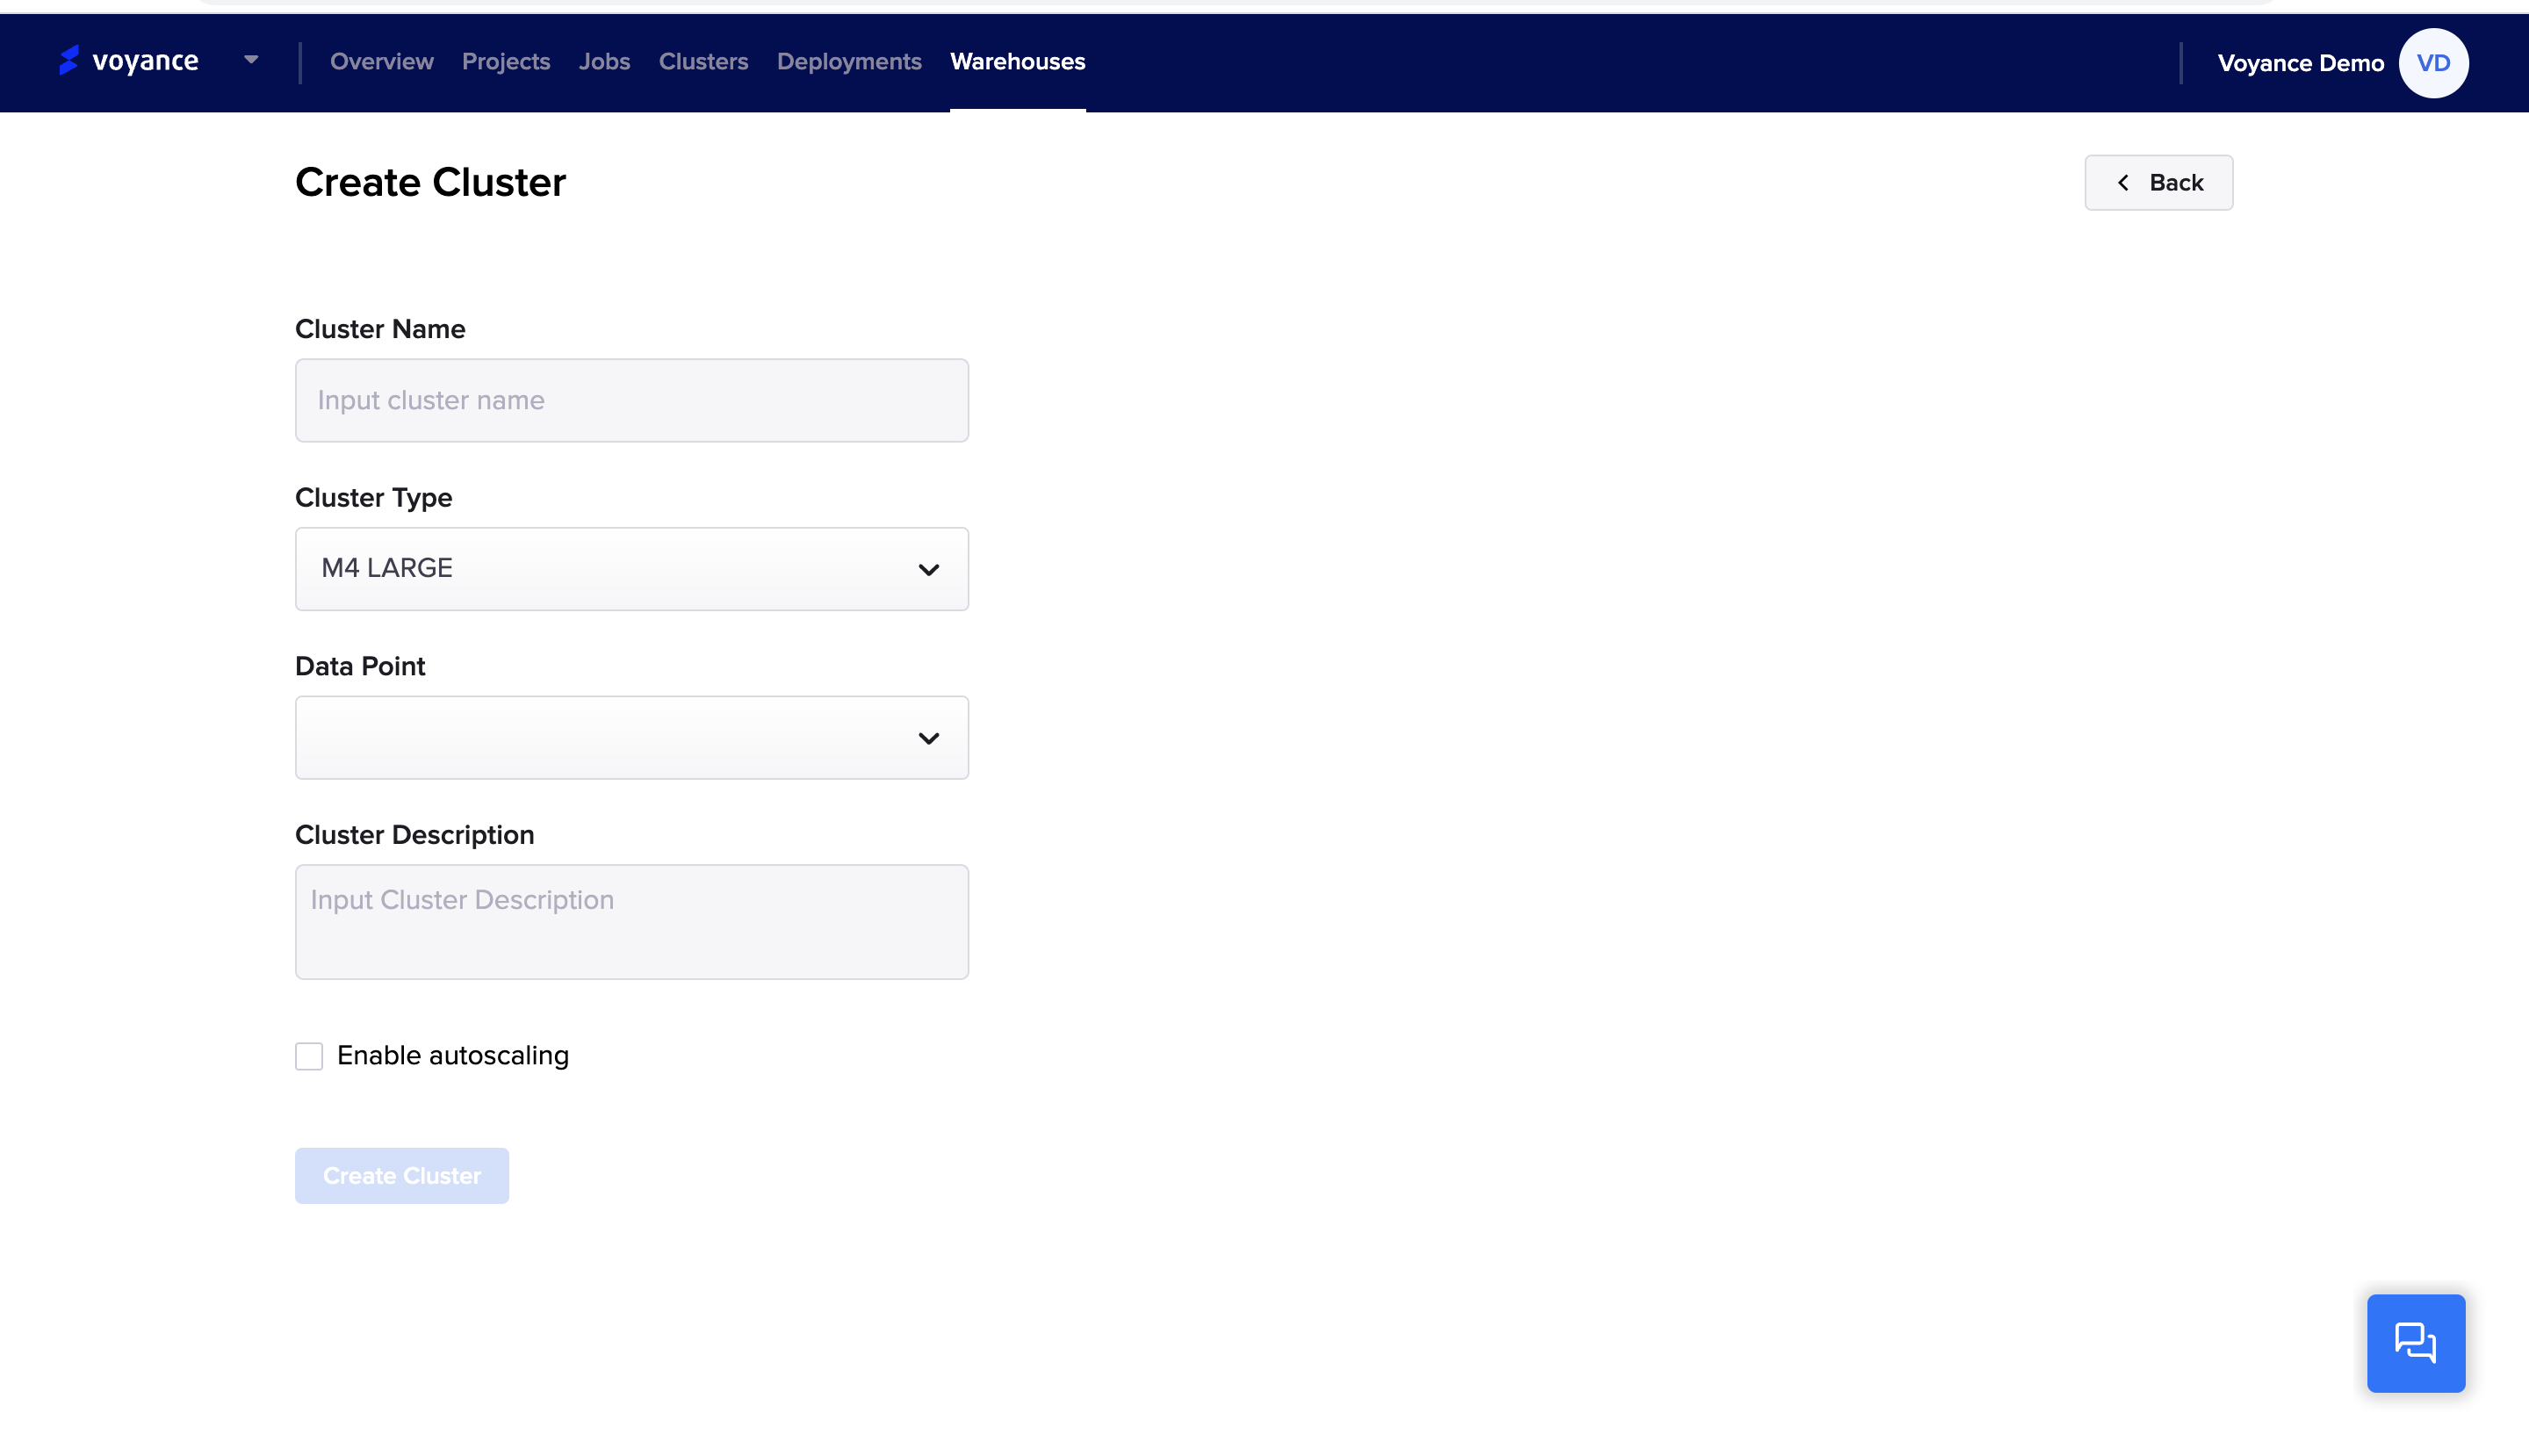
Task: Expand the Data Point dropdown
Action: tap(631, 738)
